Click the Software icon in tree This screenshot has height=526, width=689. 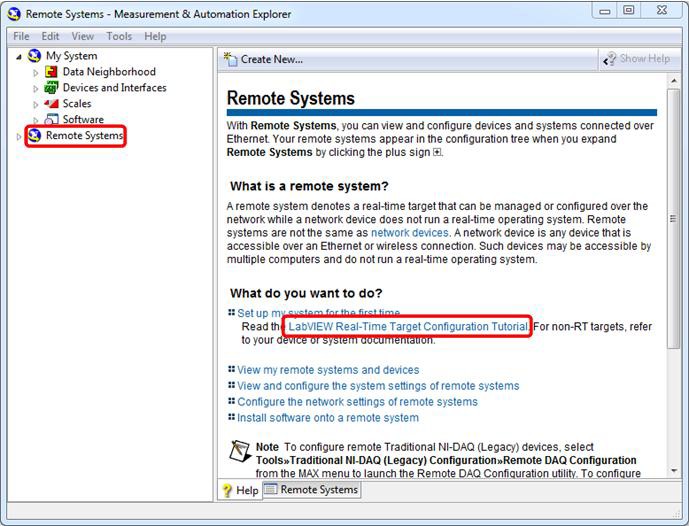pyautogui.click(x=51, y=119)
